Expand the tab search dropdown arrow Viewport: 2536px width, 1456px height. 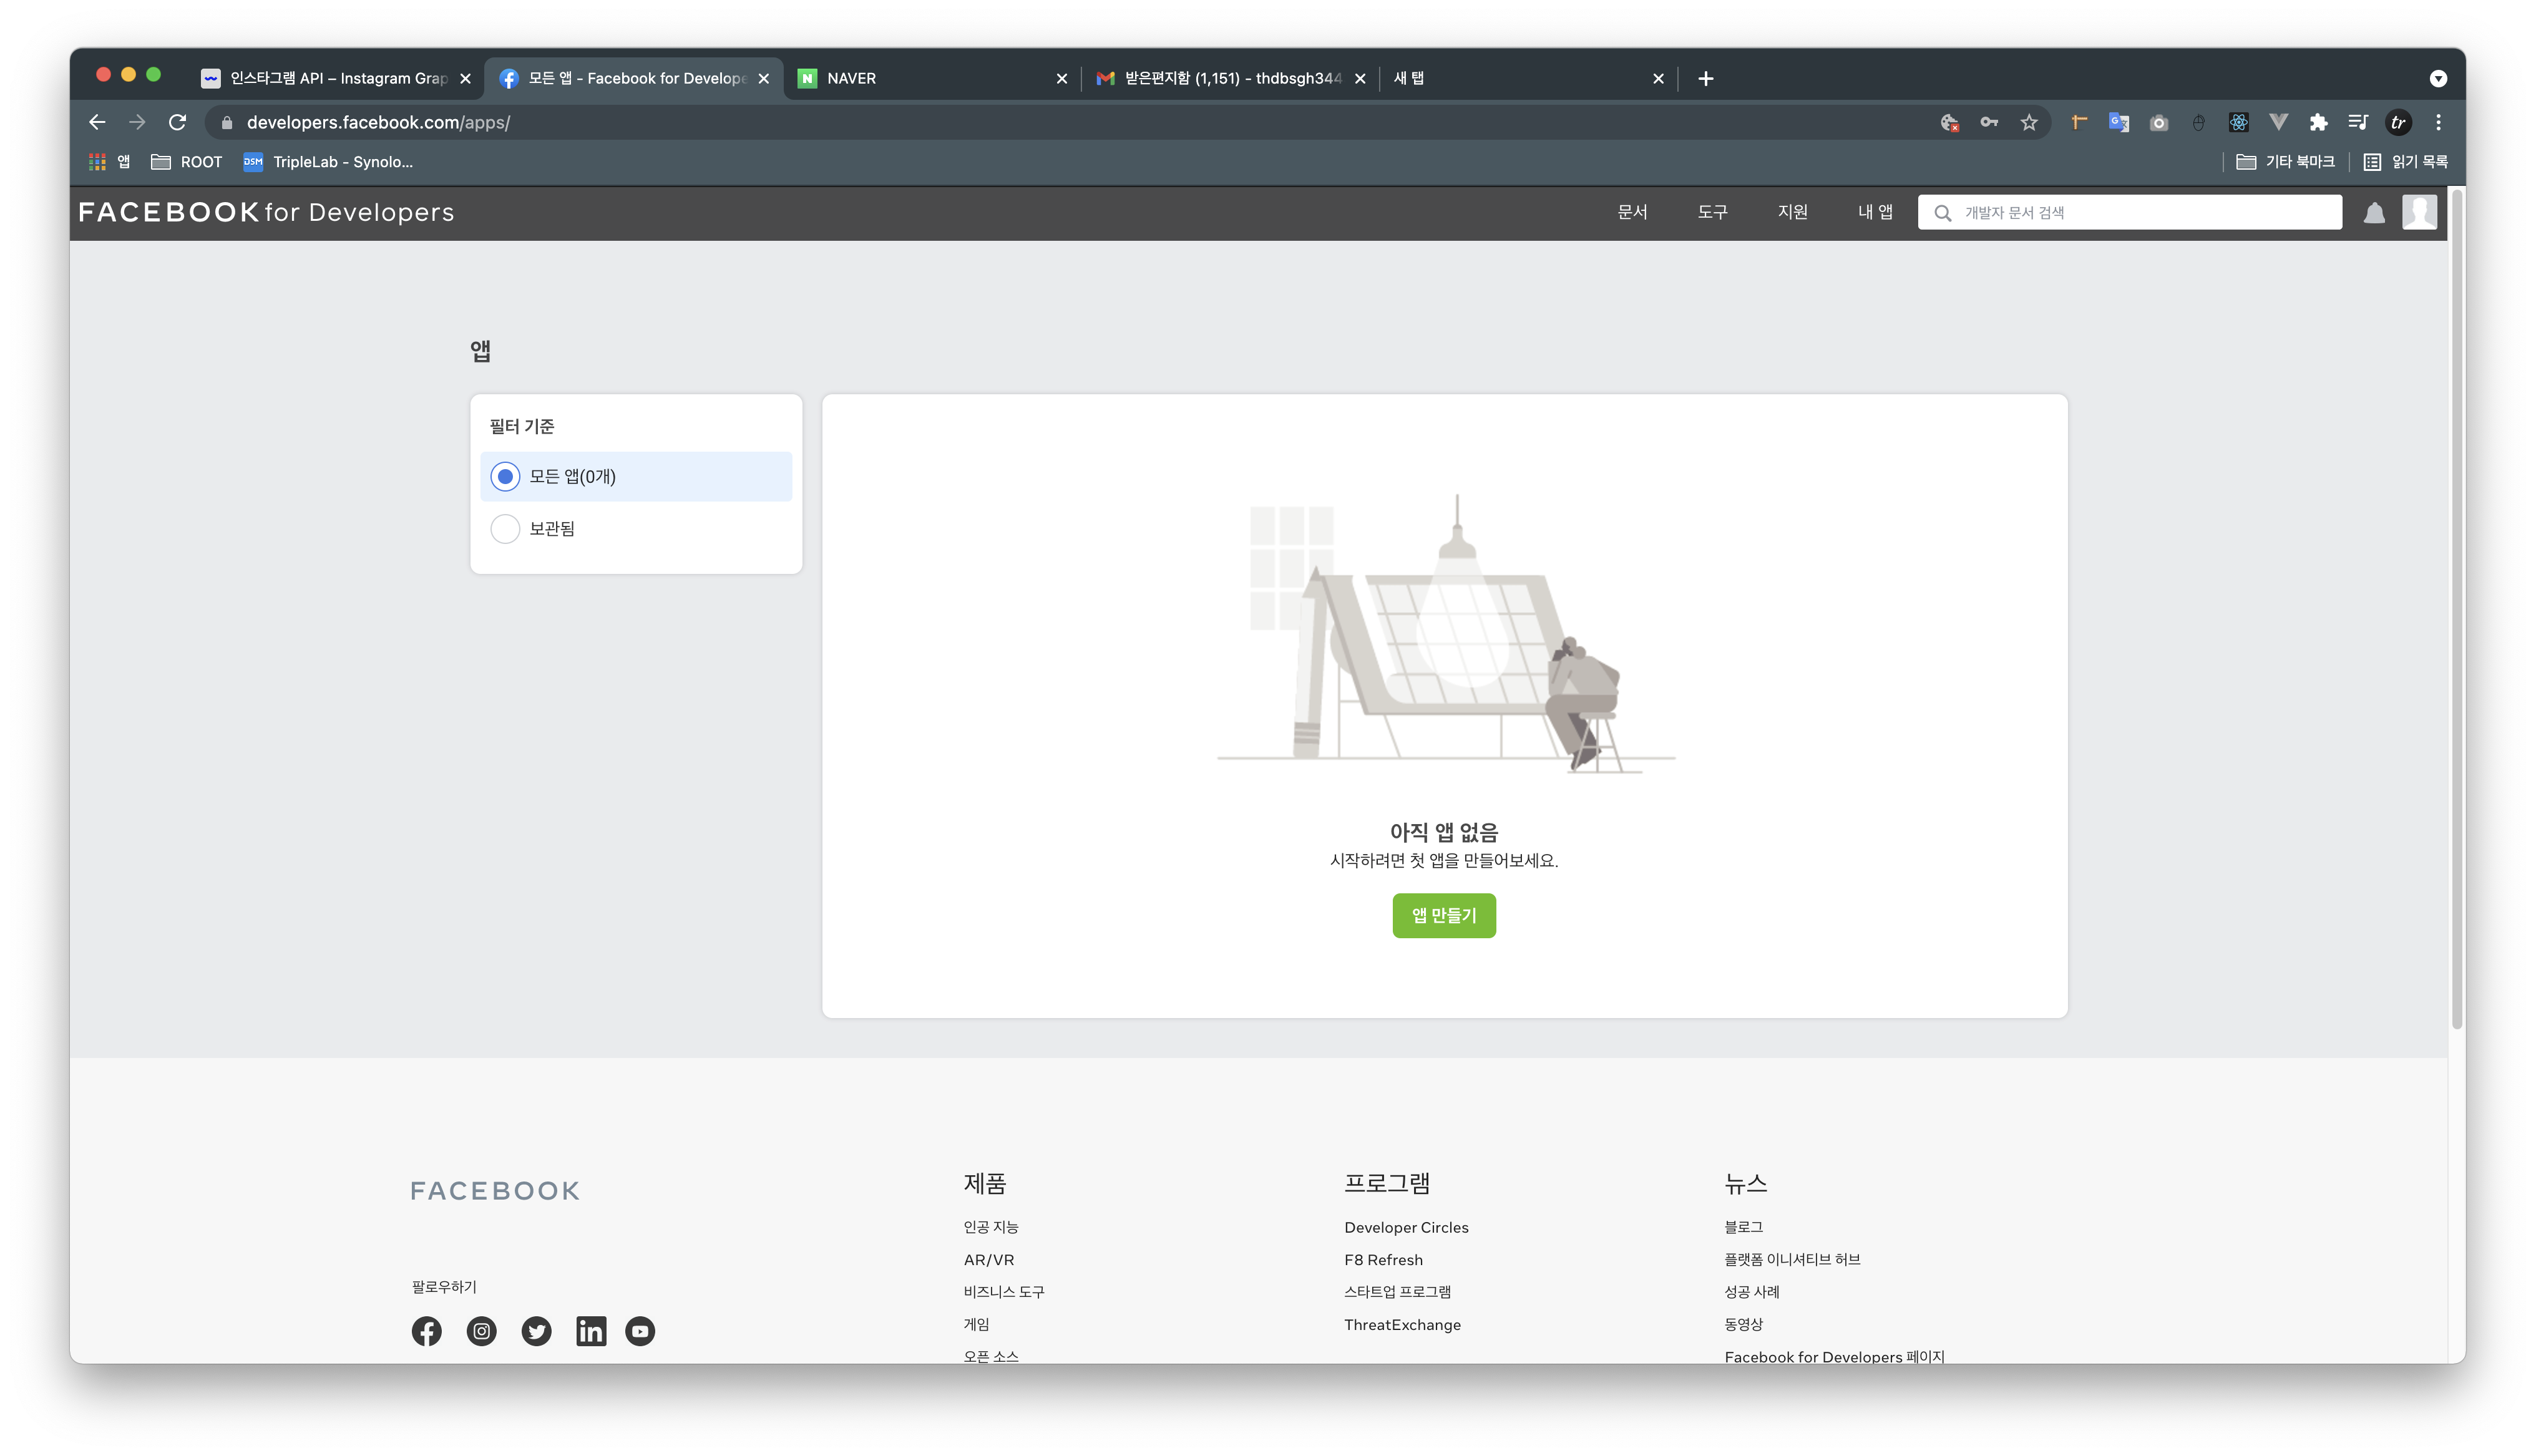(2438, 78)
